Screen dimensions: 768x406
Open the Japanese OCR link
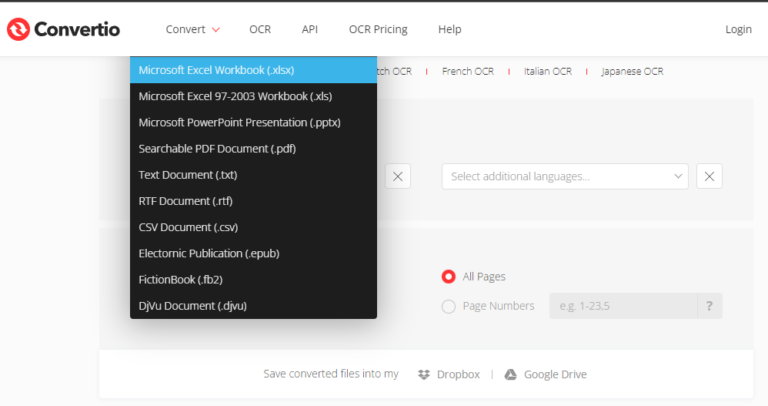(x=632, y=71)
